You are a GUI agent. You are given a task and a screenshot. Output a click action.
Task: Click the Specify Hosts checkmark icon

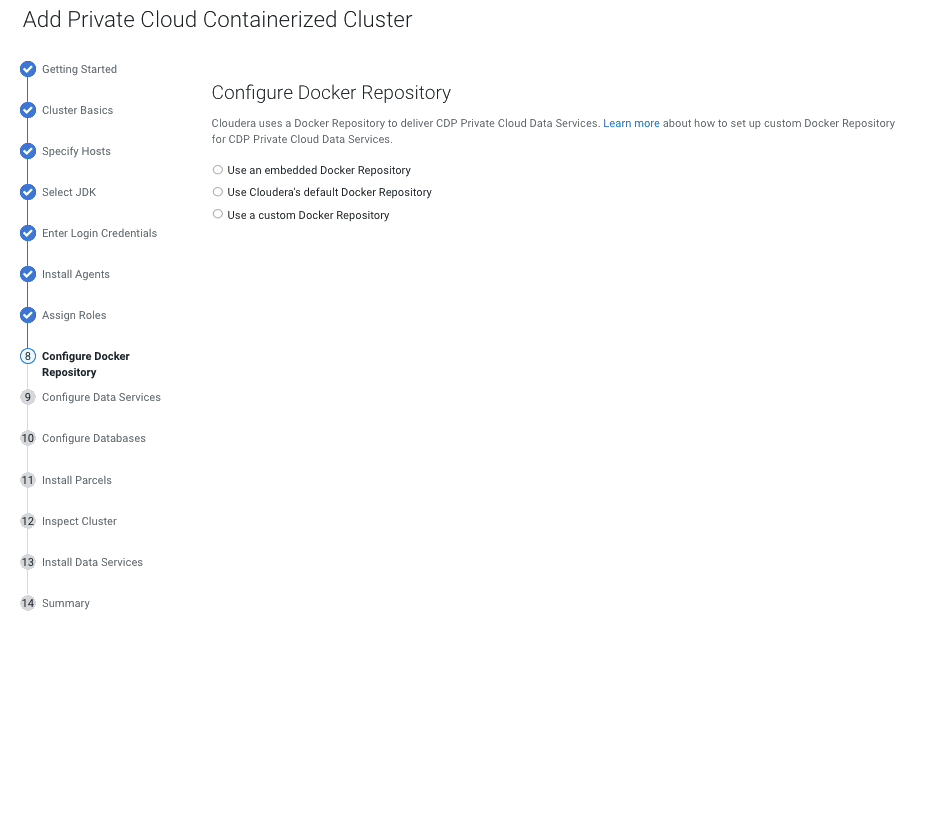[28, 152]
